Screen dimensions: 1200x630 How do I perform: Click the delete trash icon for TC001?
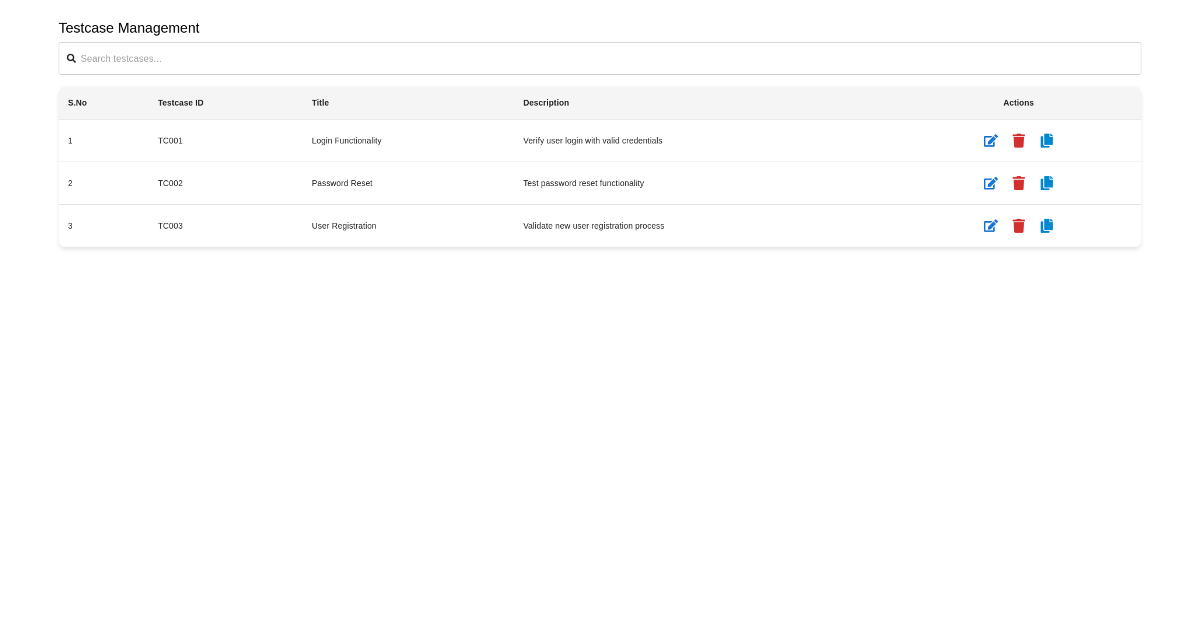point(1018,140)
